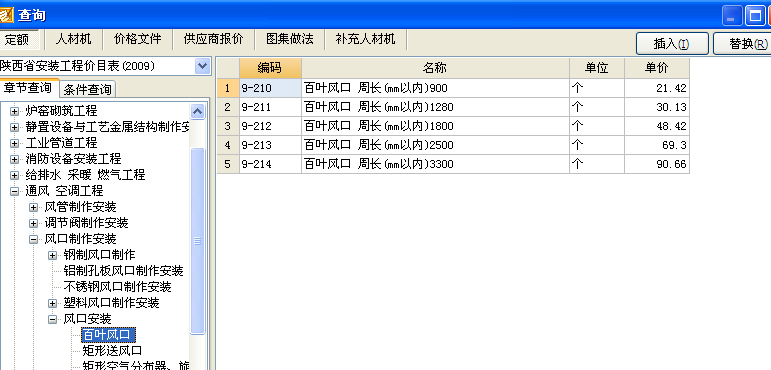771x370 pixels.
Task: Select the 矩形送风口 tree item
Action: tap(113, 351)
